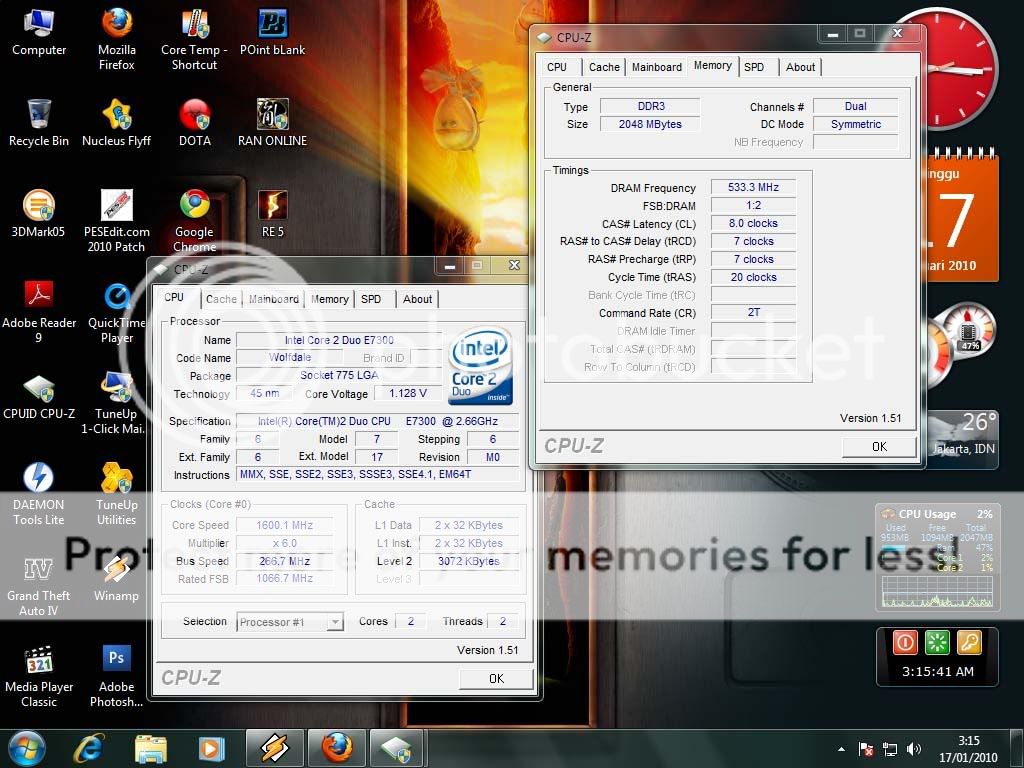
Task: Select the Adobe Reader 9 icon
Action: coord(39,312)
